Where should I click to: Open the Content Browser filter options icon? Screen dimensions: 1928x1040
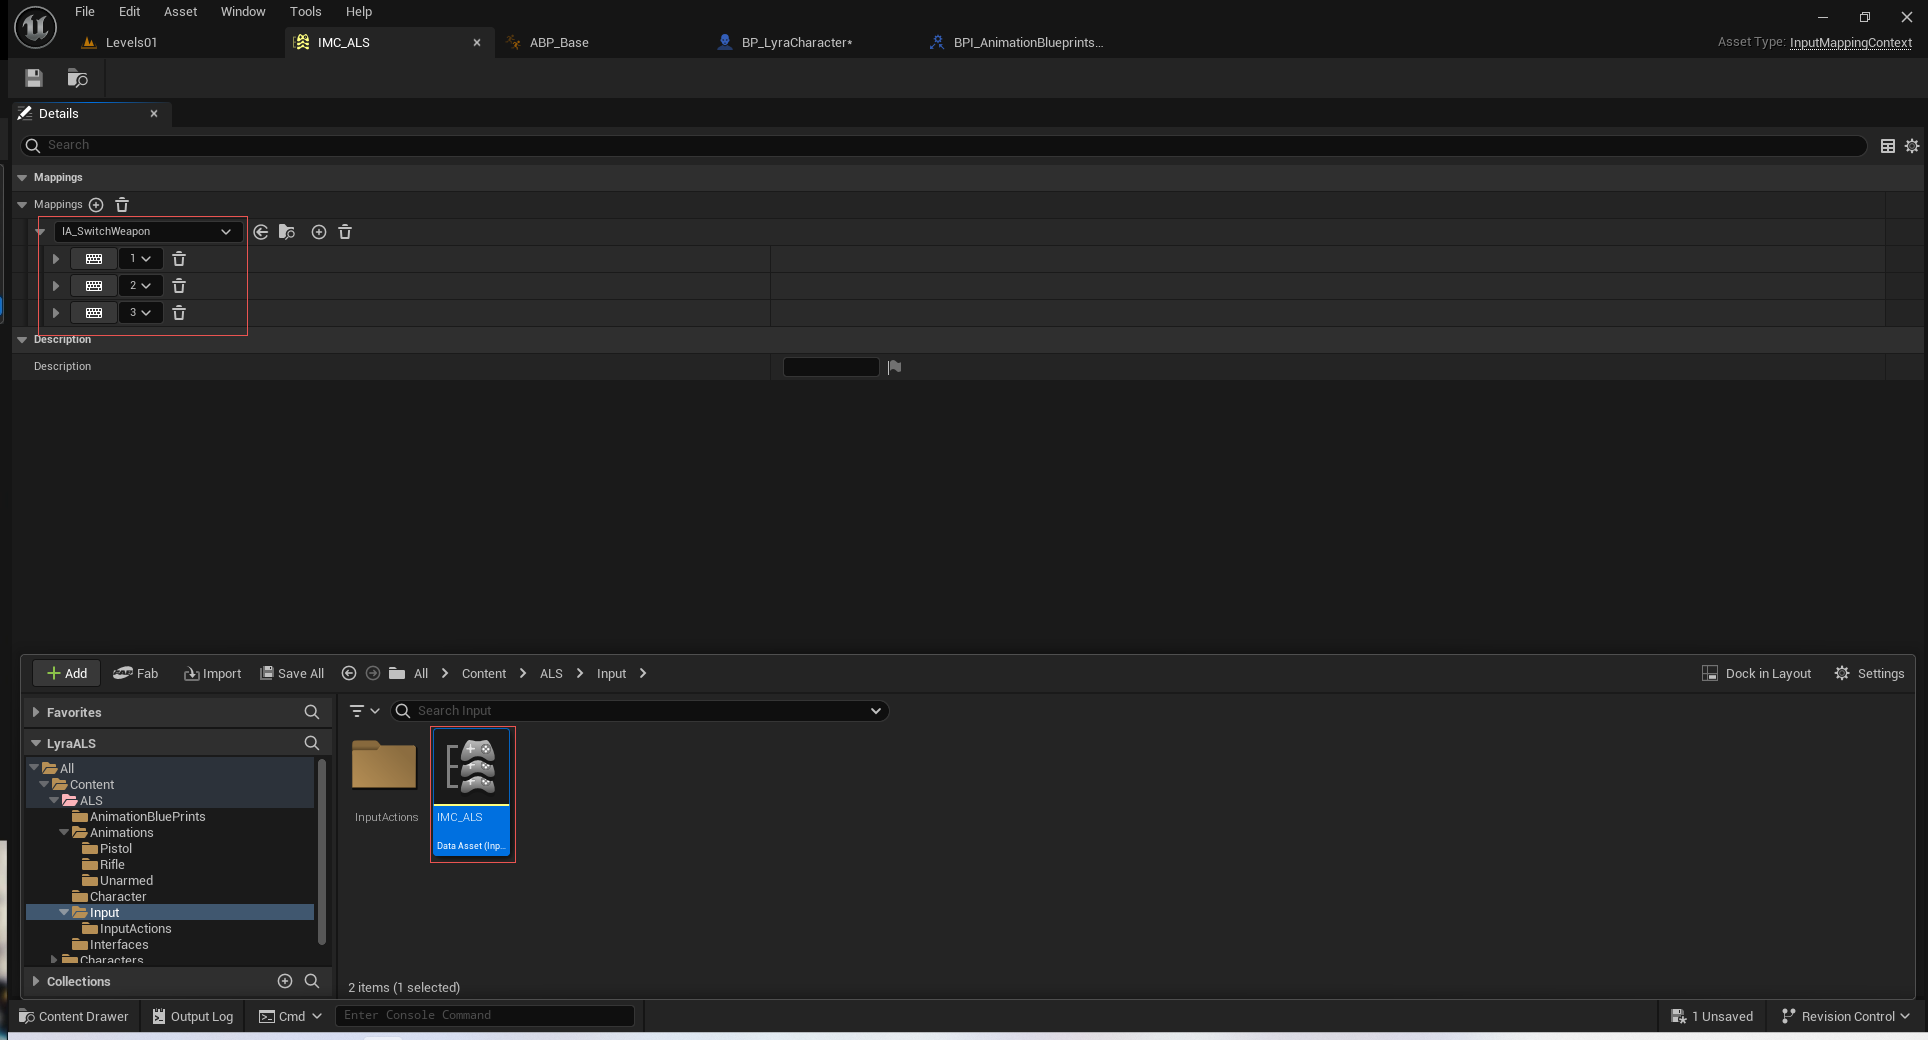coord(364,711)
